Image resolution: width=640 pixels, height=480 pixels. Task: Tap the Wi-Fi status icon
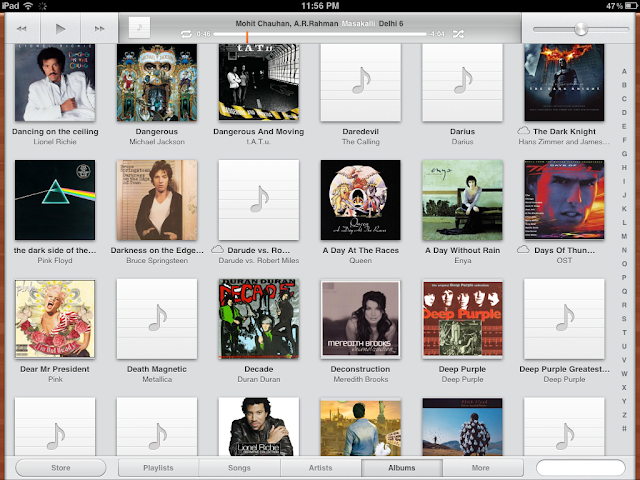coord(28,6)
